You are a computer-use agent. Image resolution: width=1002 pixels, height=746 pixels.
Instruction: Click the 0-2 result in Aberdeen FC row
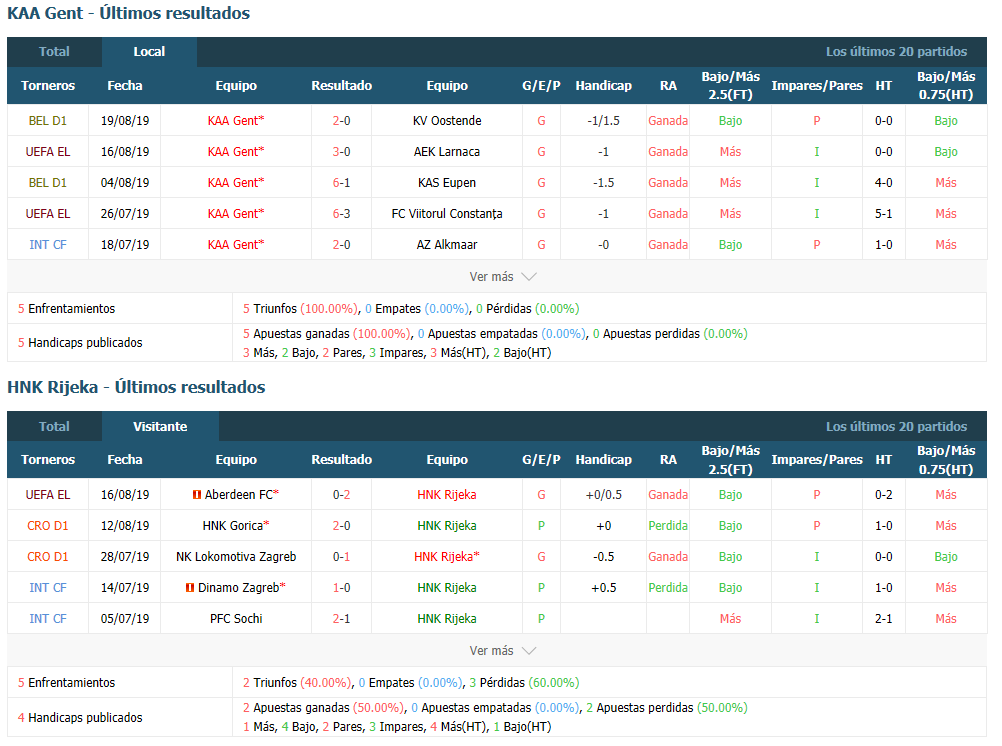(x=341, y=495)
